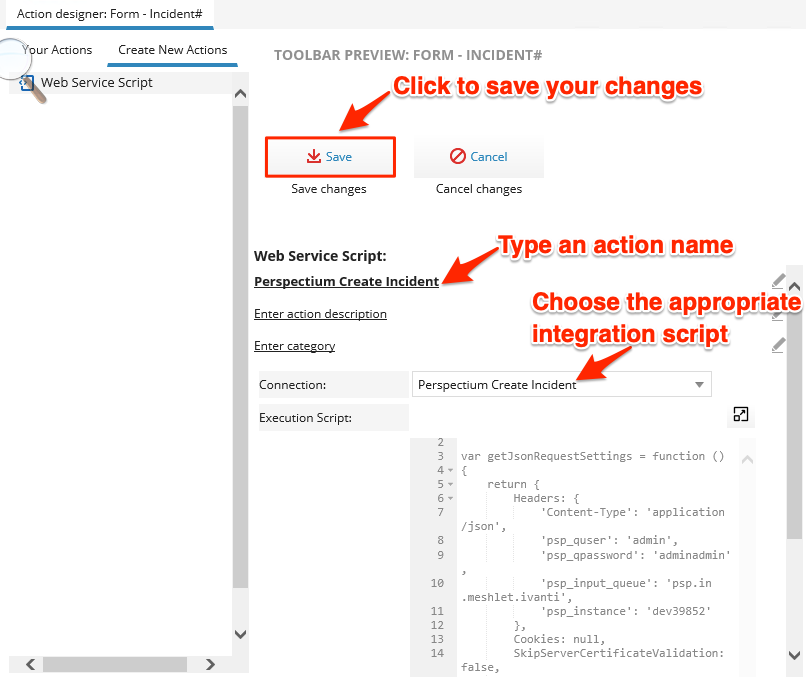This screenshot has width=812, height=677.
Task: Click the 'return {' code line
Action: click(x=513, y=484)
